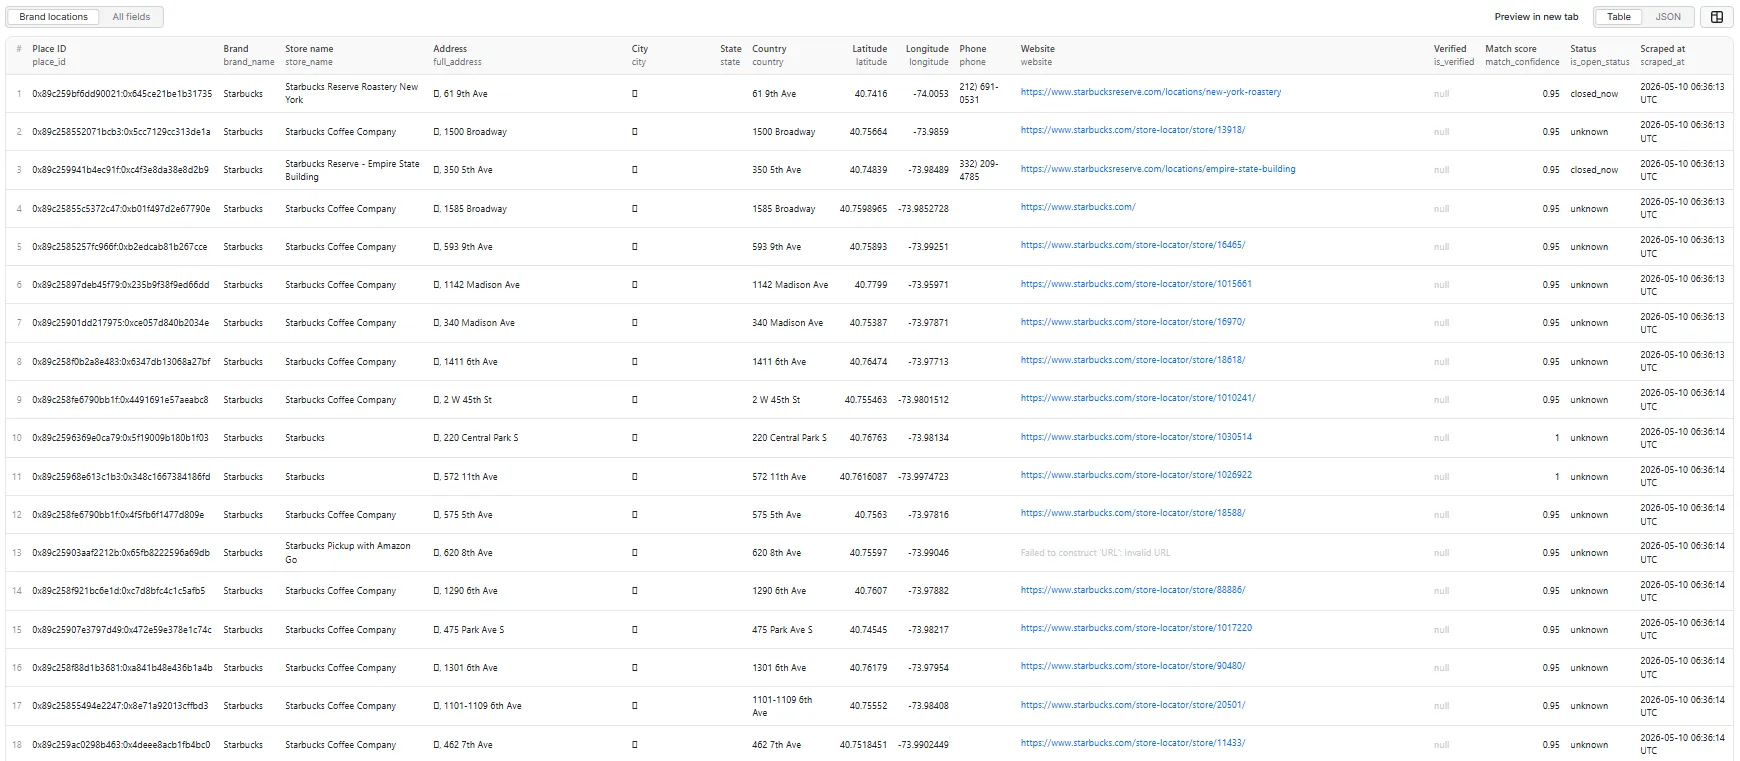
Task: Open the store-locator/store/11433 link
Action: click(1132, 743)
